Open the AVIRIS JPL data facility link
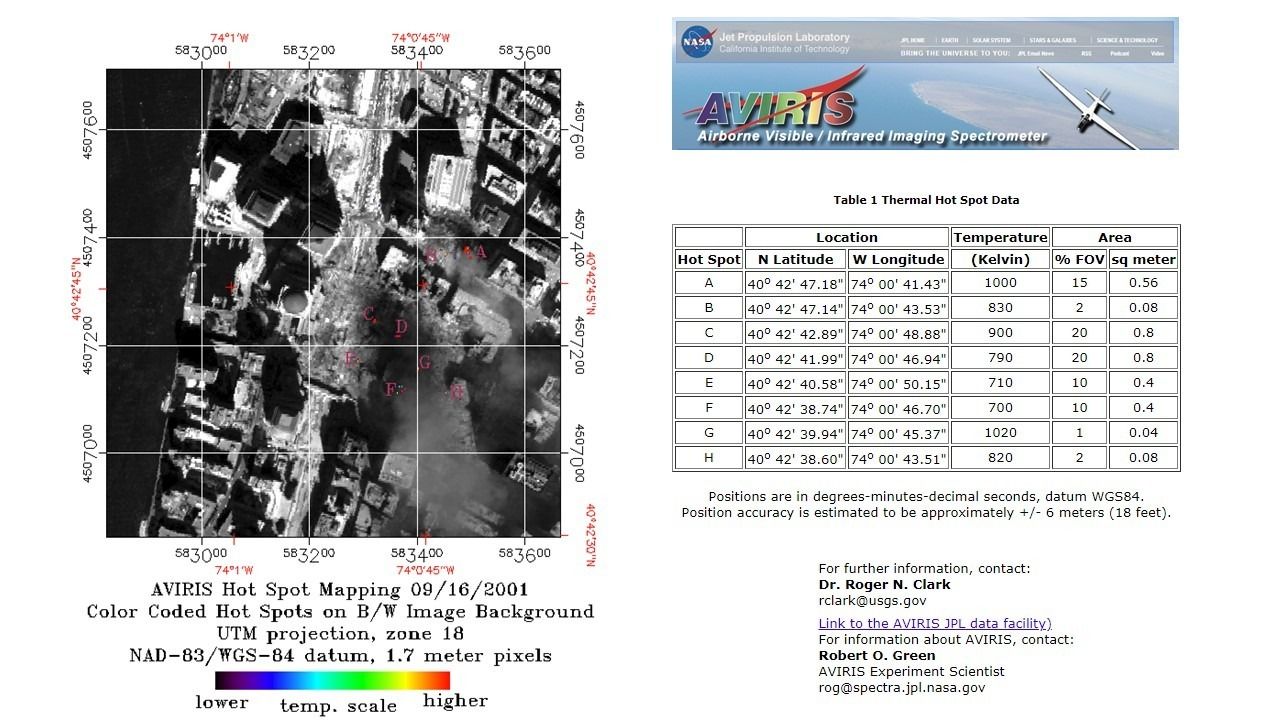1280x720 pixels. pyautogui.click(x=934, y=623)
